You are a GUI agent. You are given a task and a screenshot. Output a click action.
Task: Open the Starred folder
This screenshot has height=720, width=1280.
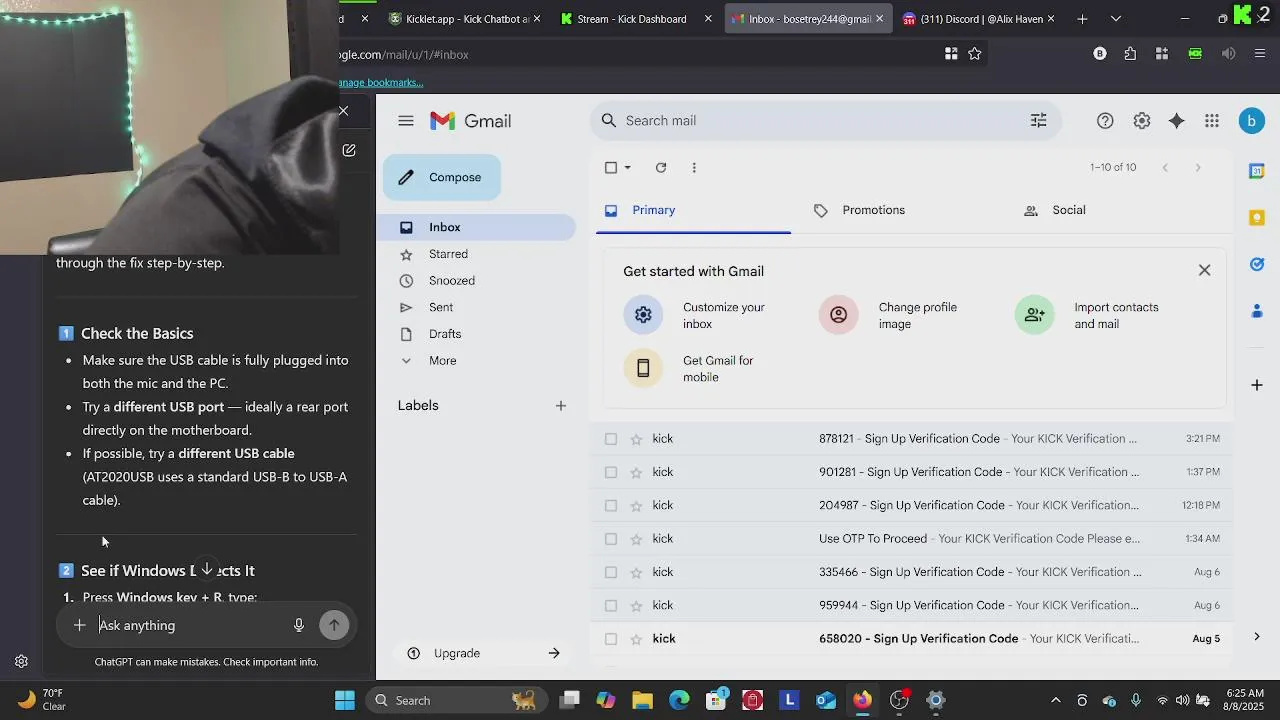coord(448,254)
